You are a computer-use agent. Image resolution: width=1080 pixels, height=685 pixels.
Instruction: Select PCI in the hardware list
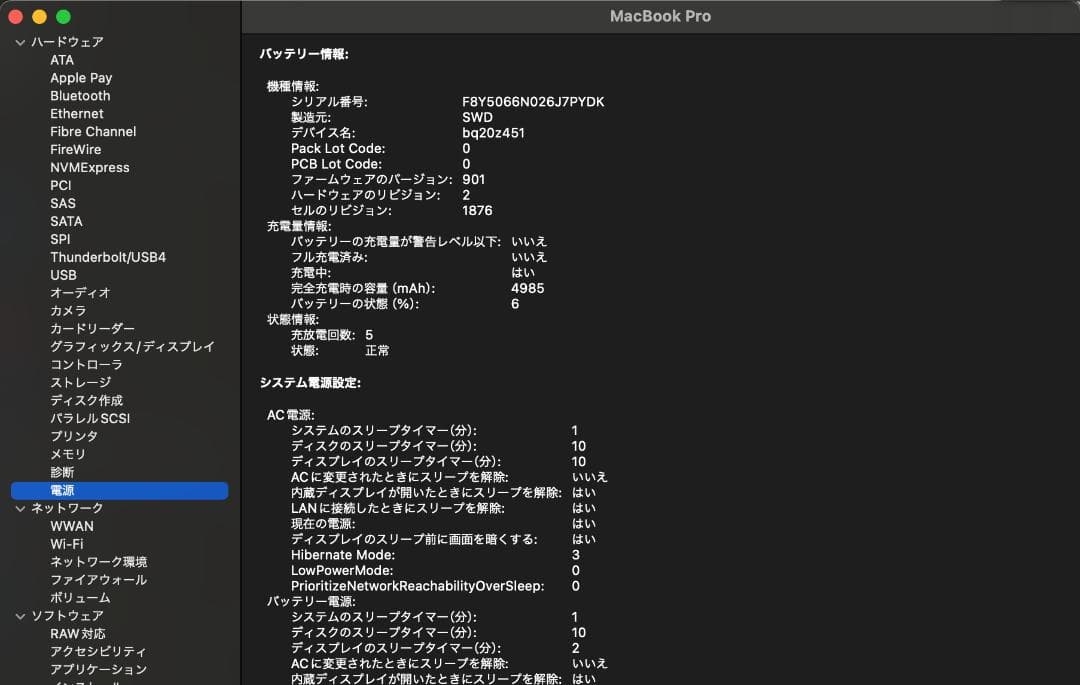point(61,185)
